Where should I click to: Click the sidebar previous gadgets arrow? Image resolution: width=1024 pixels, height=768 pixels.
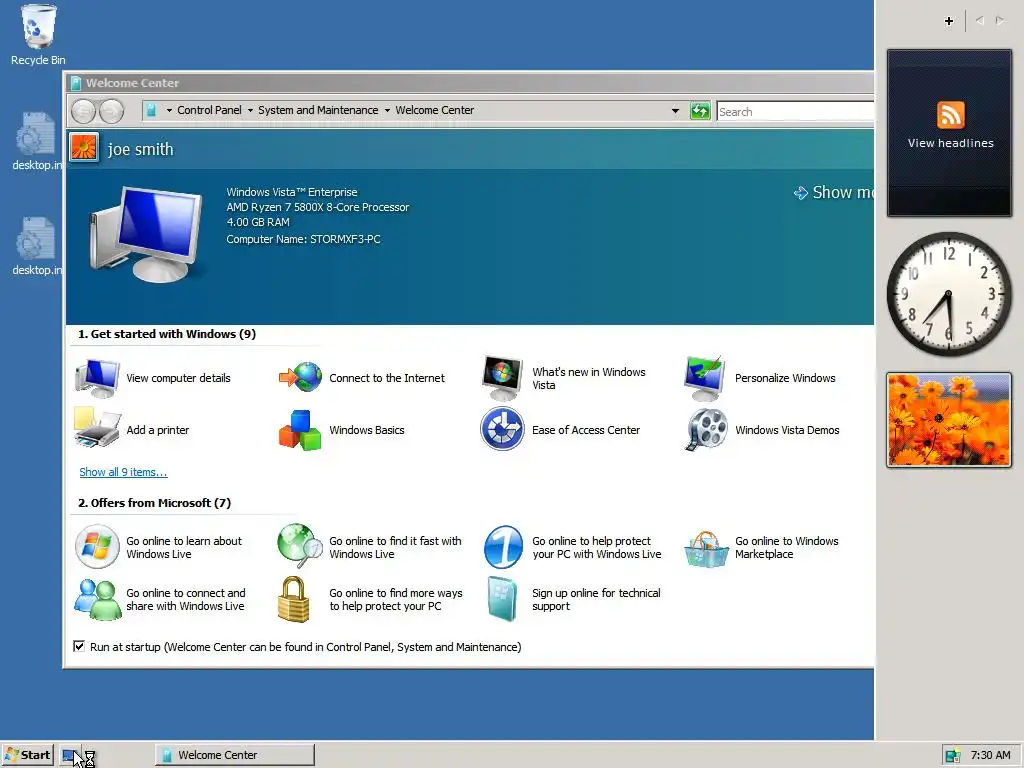[x=980, y=21]
